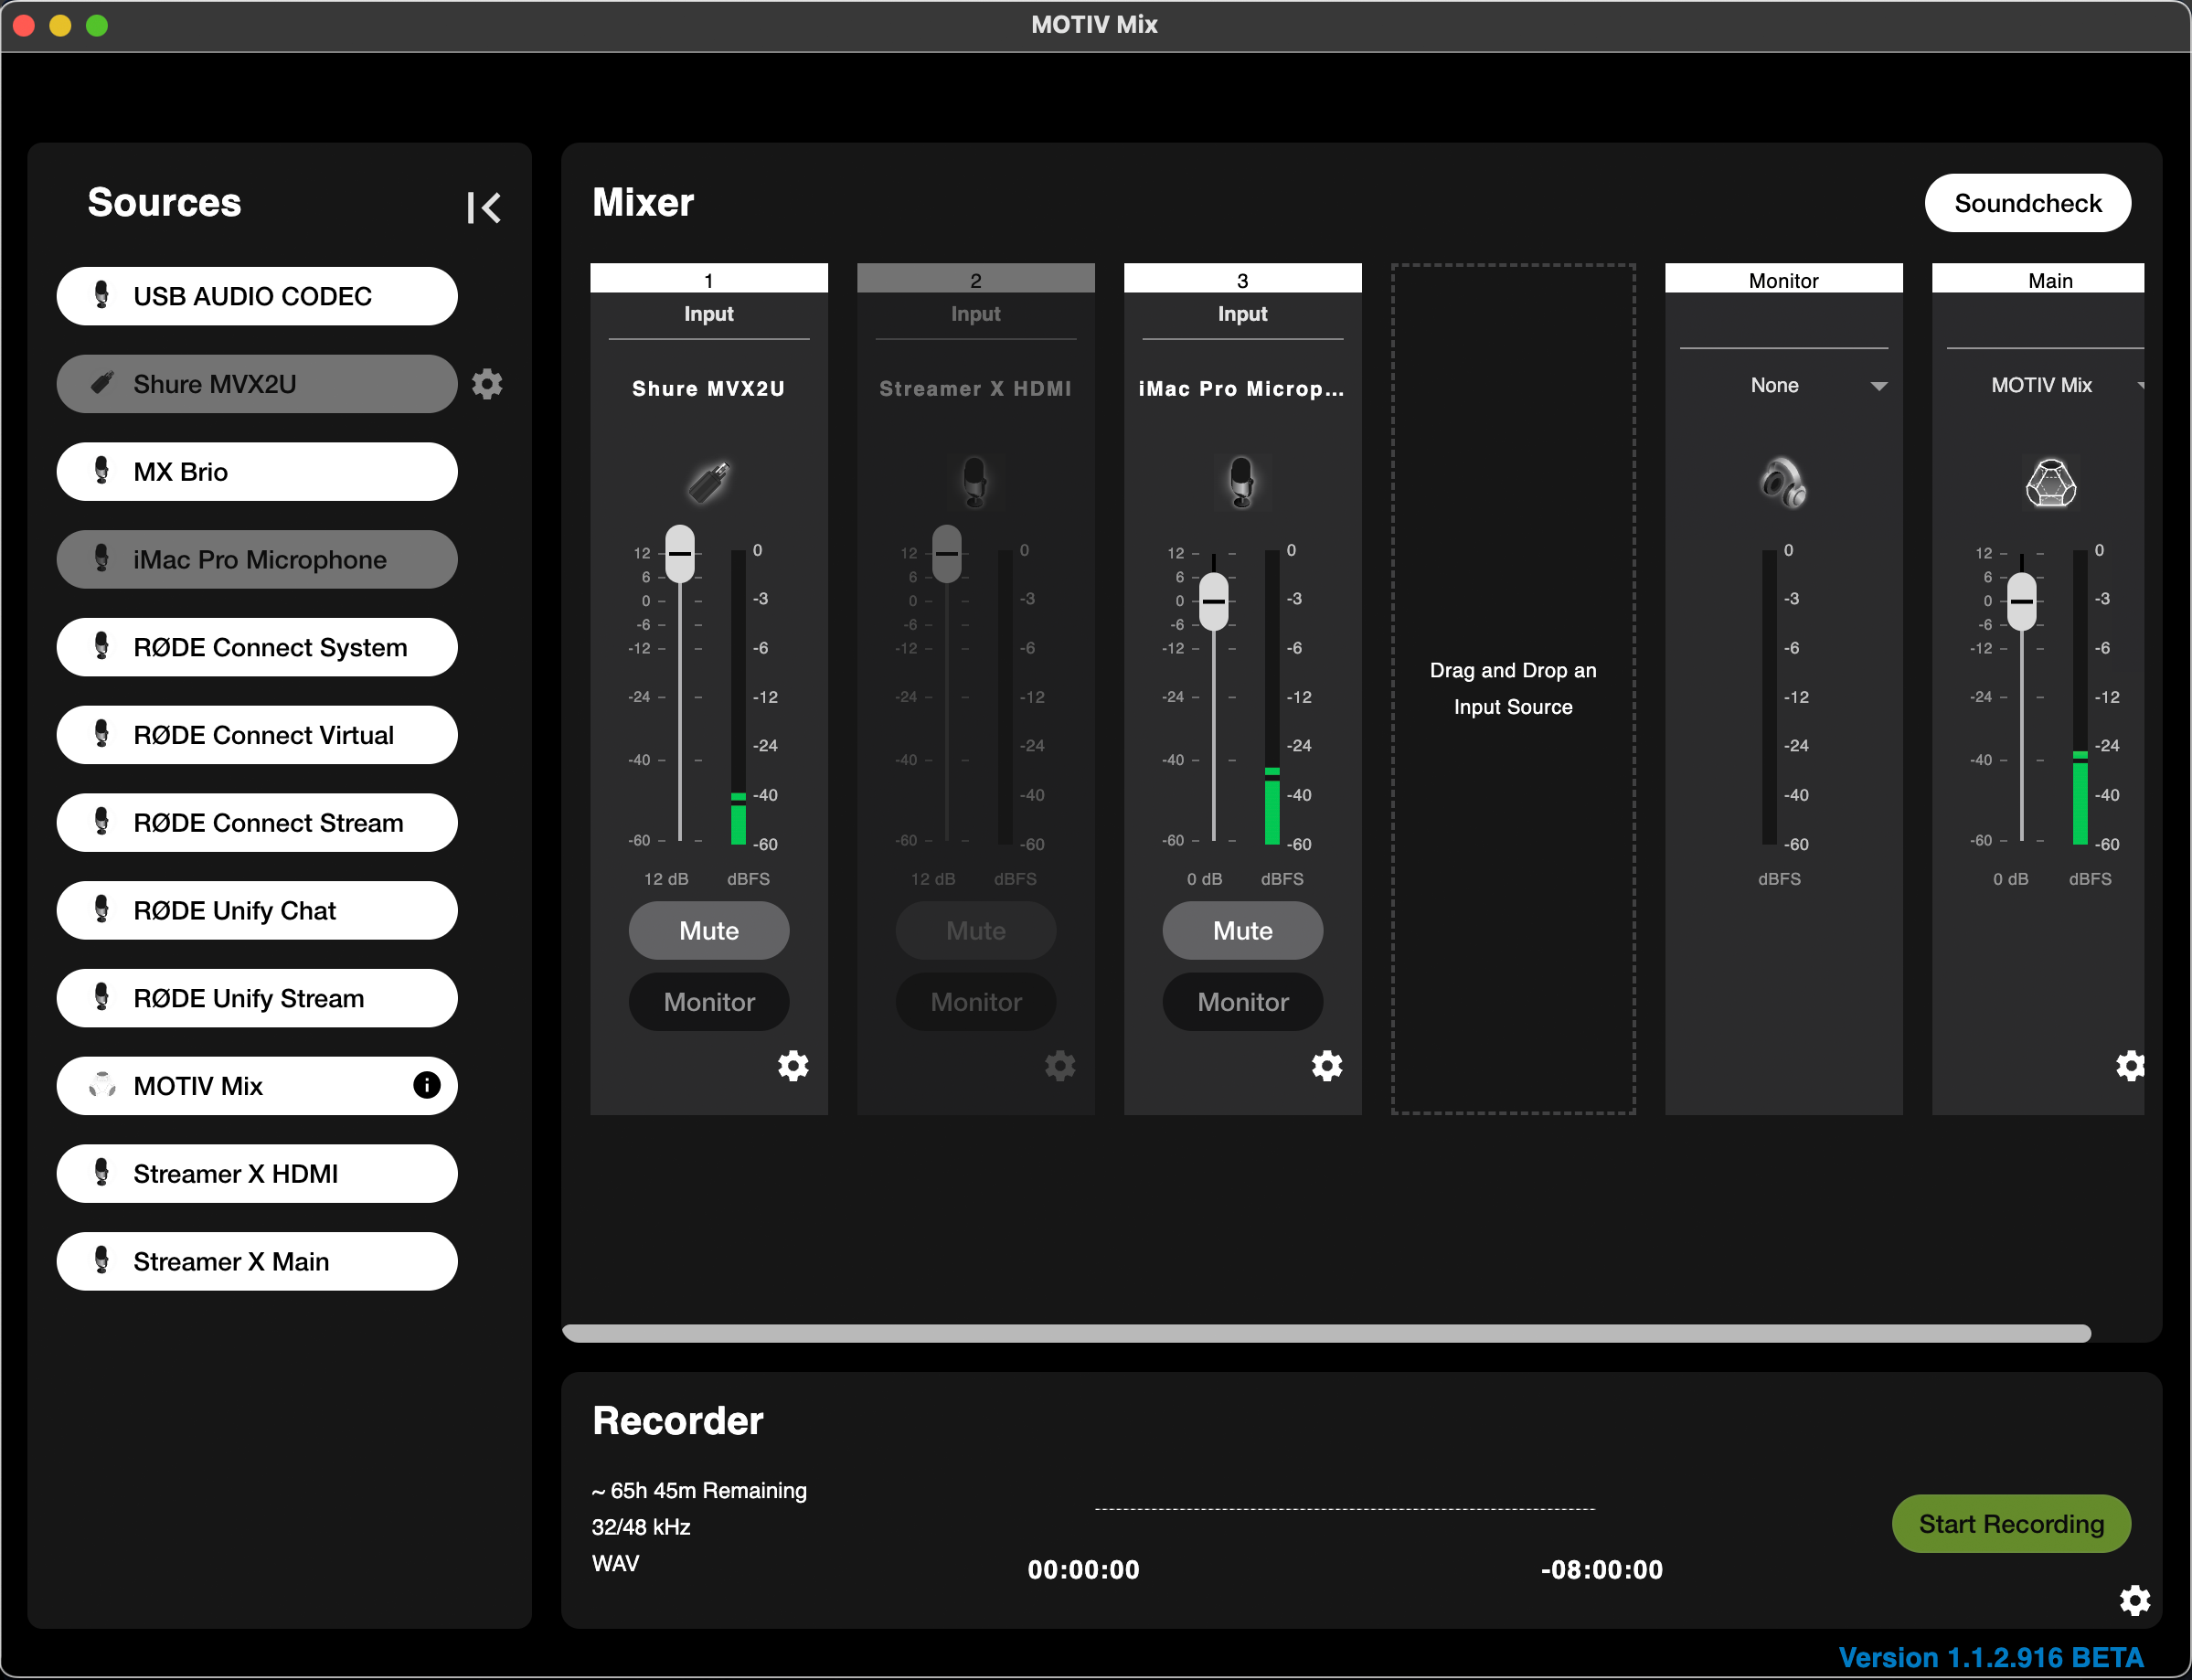The width and height of the screenshot is (2192, 1680).
Task: Click the Mixer horizontal scrollbar
Action: tap(1326, 1333)
